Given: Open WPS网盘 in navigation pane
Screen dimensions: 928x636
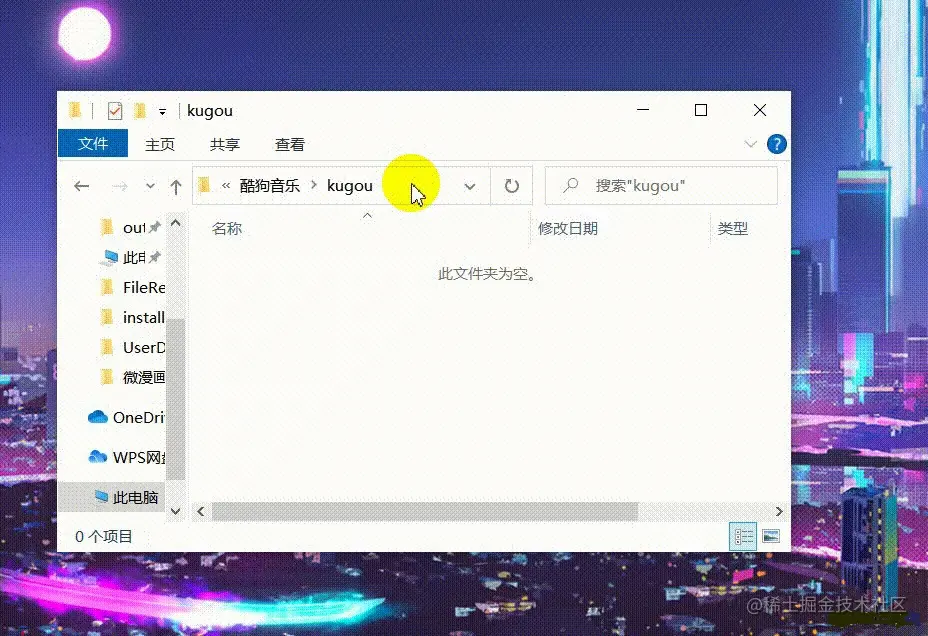Looking at the screenshot, I should (x=125, y=457).
